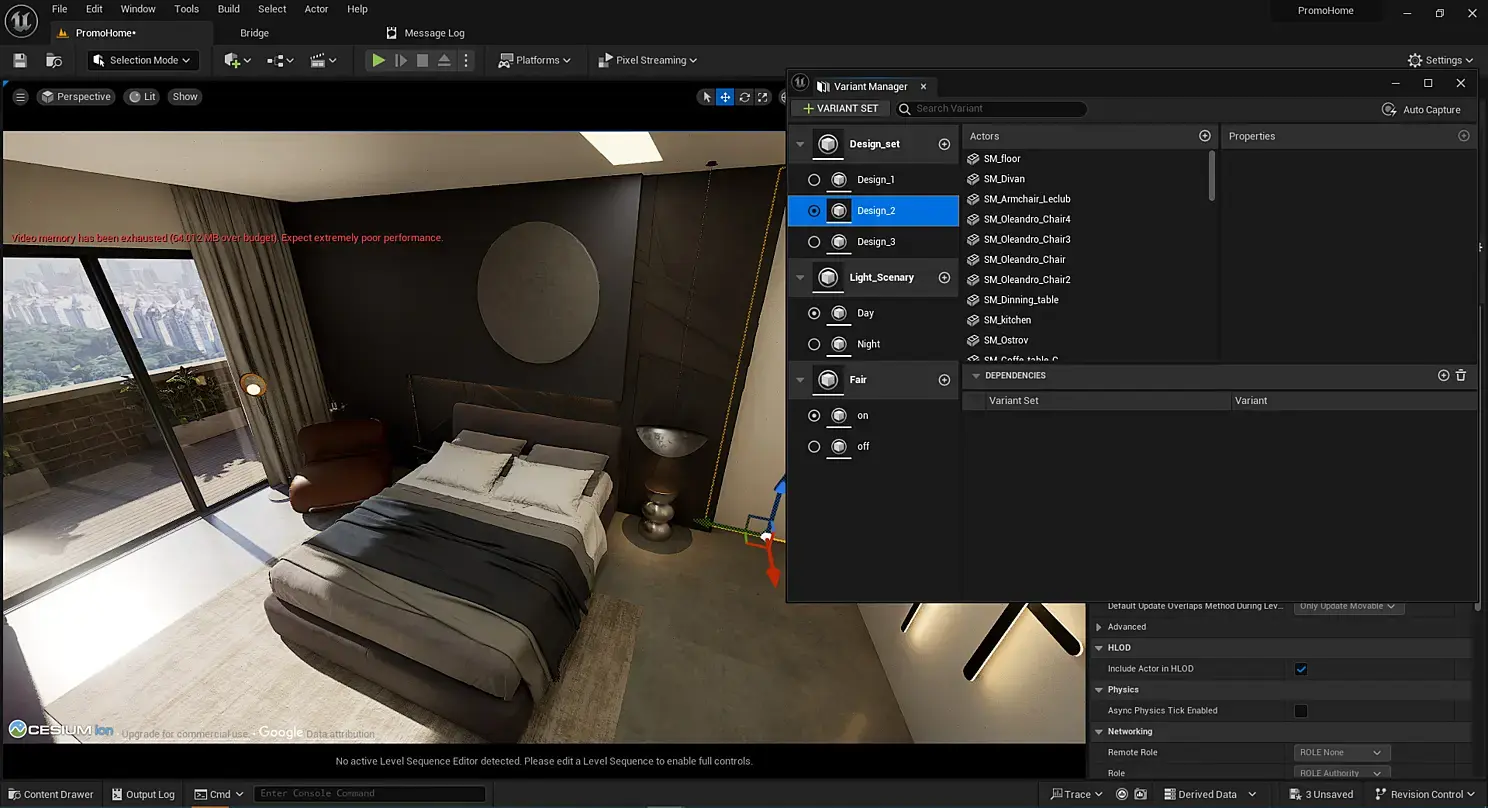Collapse the Light_Scenary variant set
This screenshot has height=808, width=1488.
pyautogui.click(x=800, y=278)
